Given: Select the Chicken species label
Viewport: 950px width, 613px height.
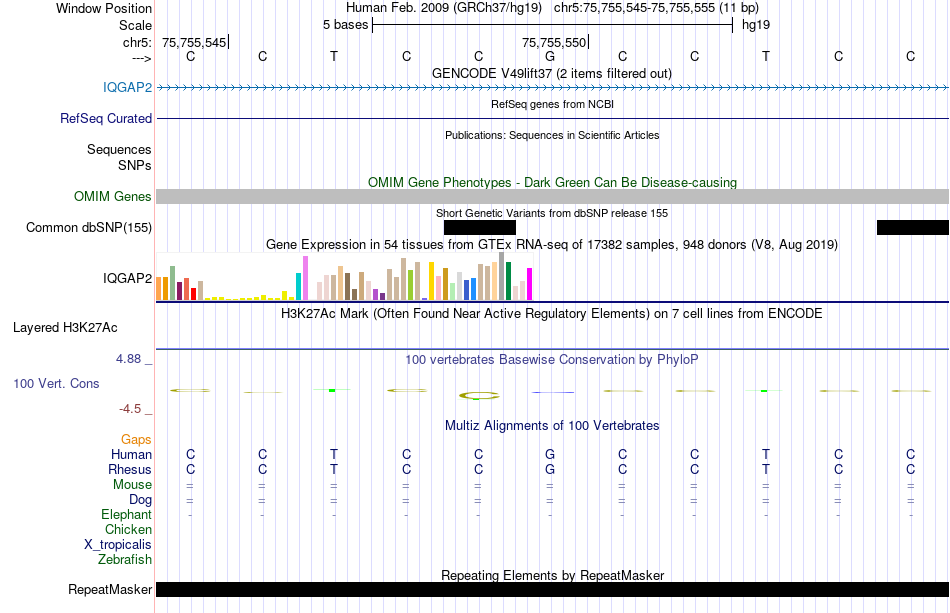Looking at the screenshot, I should pyautogui.click(x=128, y=529).
